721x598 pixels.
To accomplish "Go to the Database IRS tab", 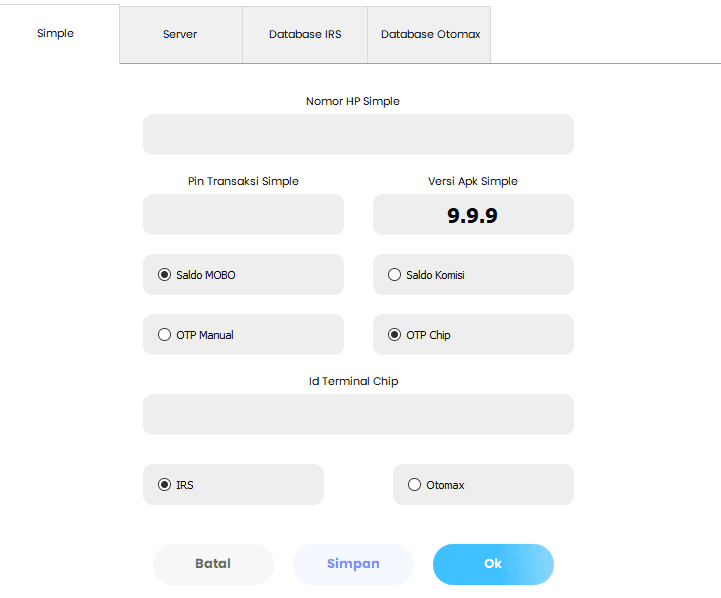I will coord(305,34).
